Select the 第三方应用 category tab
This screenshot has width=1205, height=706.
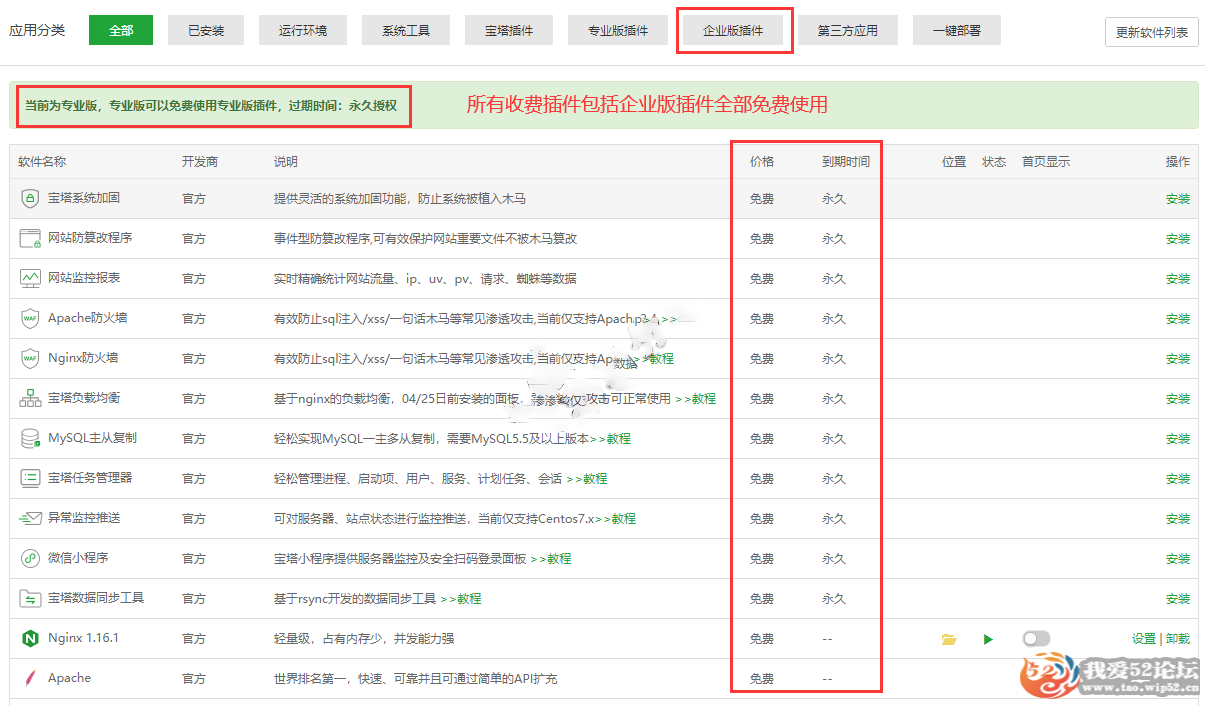[x=848, y=30]
